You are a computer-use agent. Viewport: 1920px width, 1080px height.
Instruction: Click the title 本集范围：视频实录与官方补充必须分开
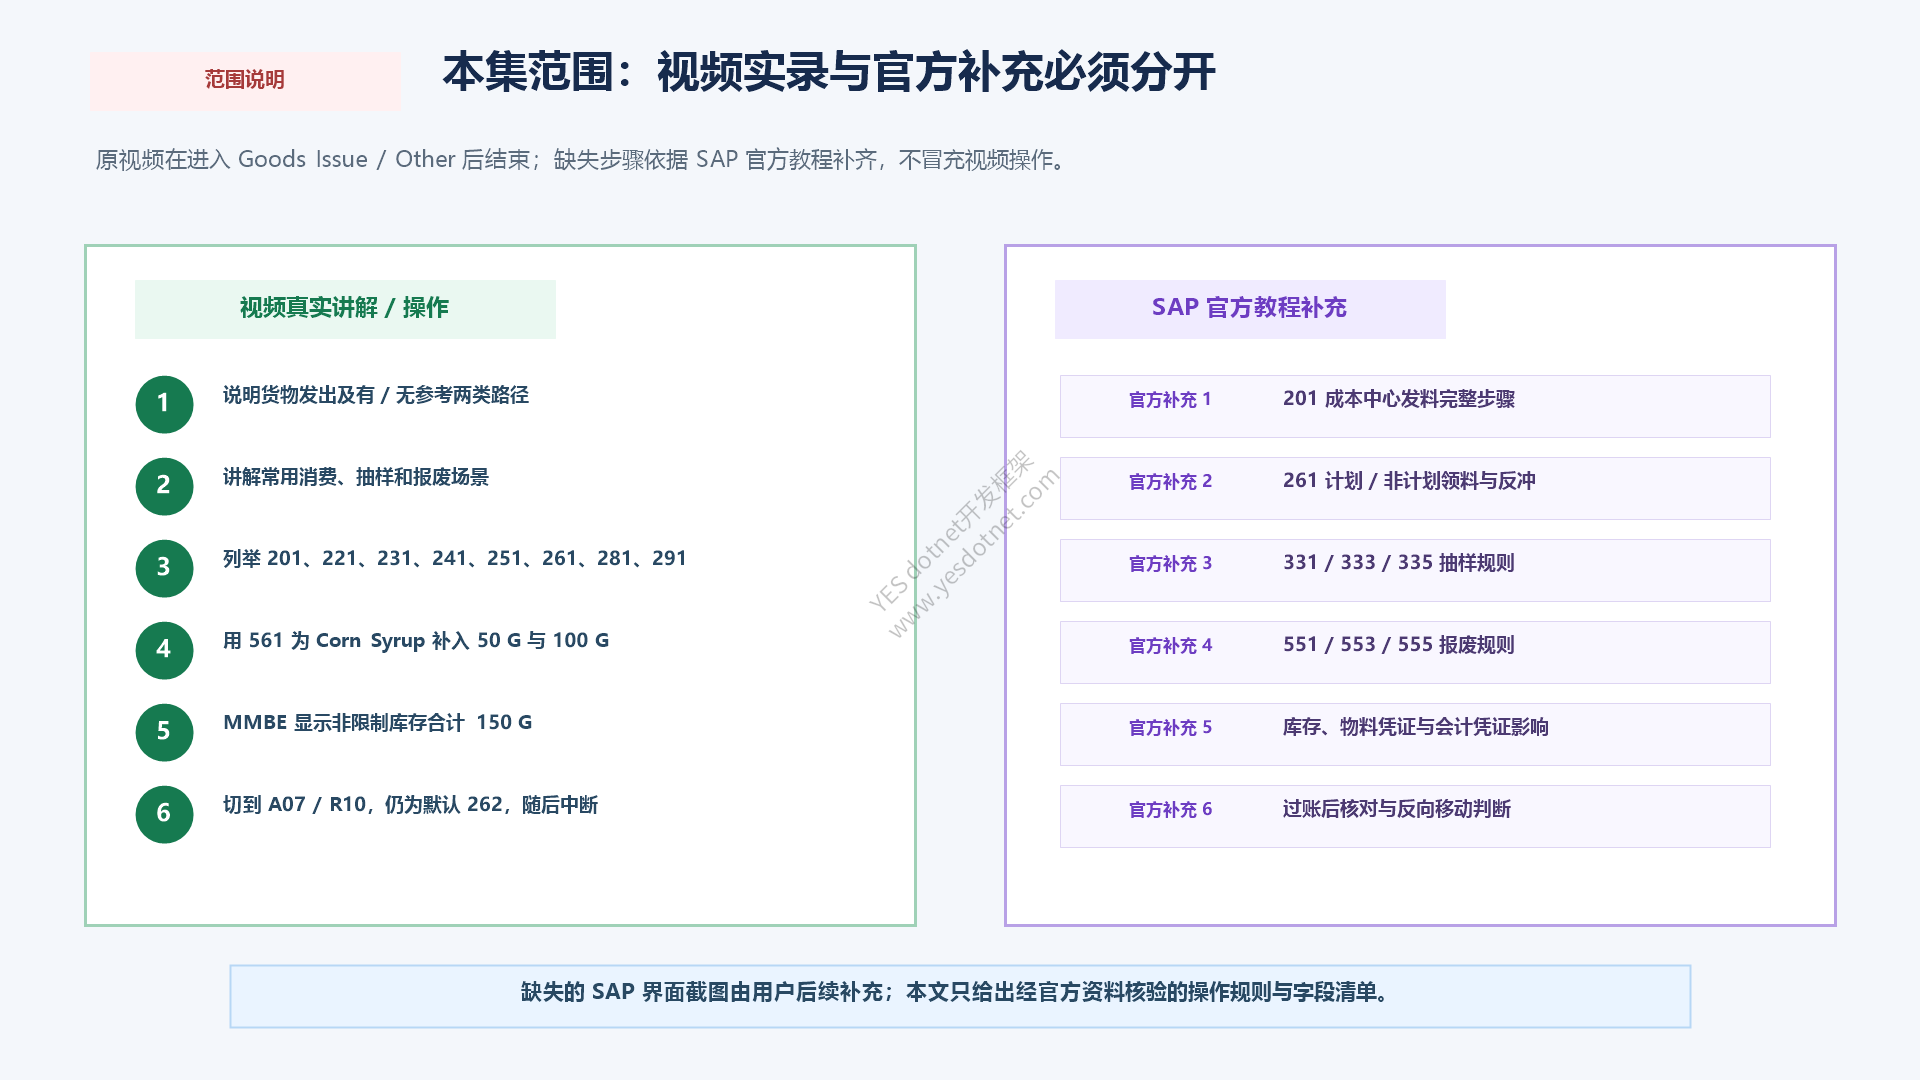point(829,72)
